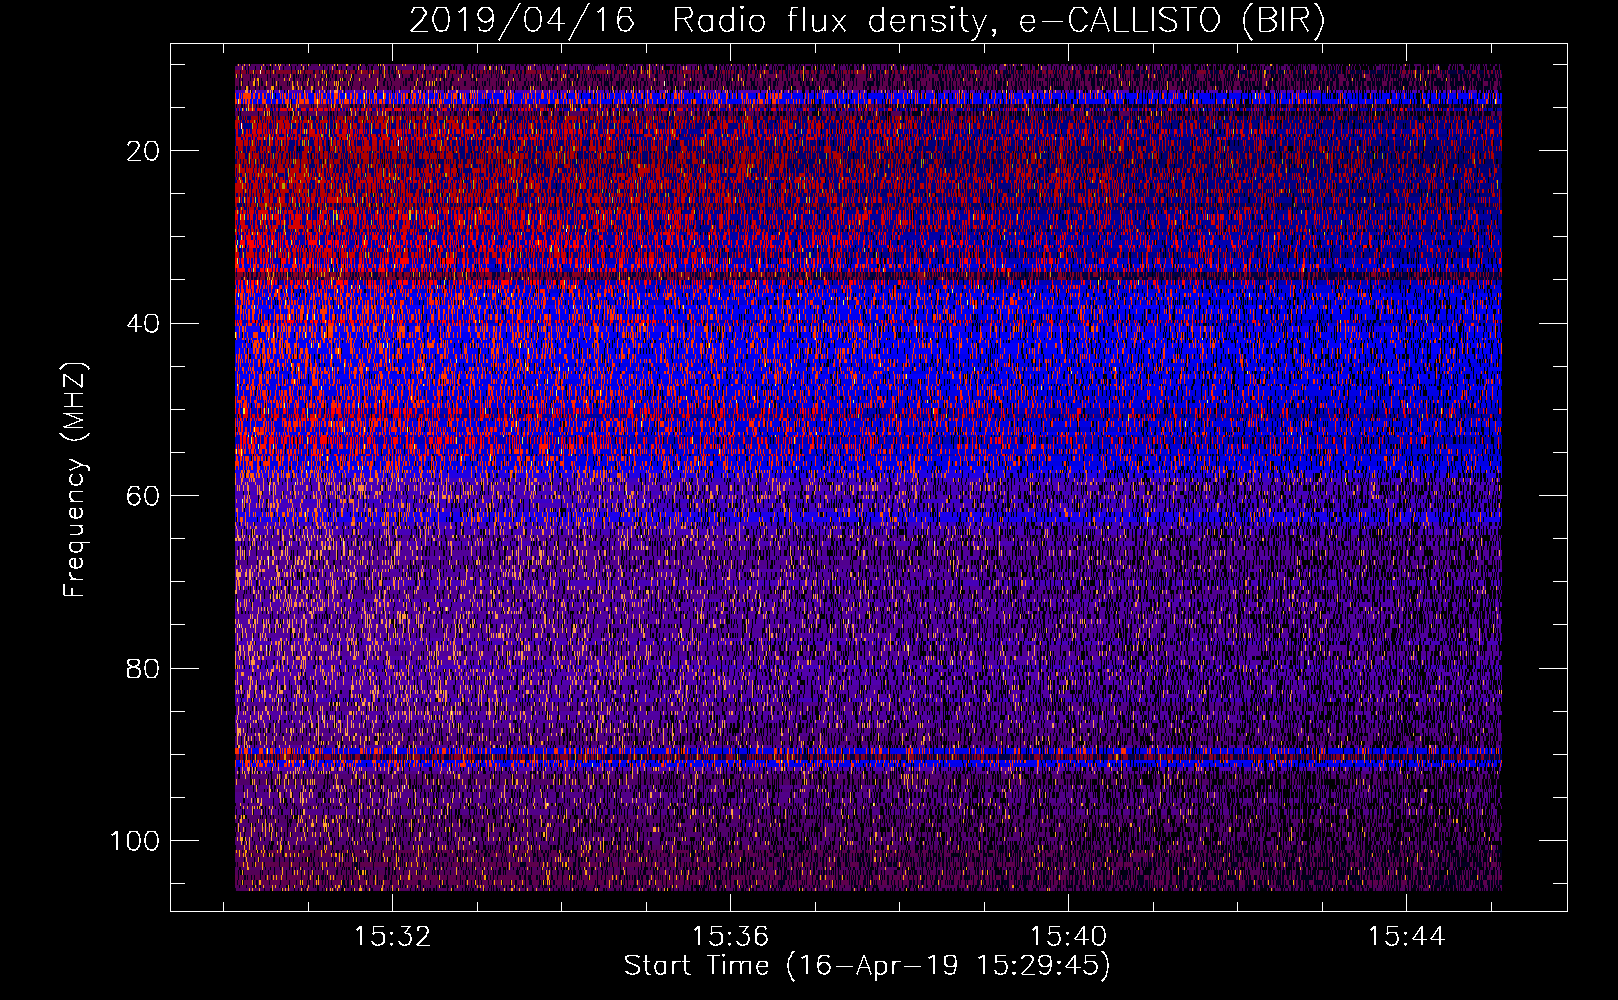Viewport: 1618px width, 1000px height.
Task: Click the '60' frequency tick label
Action: 143,496
